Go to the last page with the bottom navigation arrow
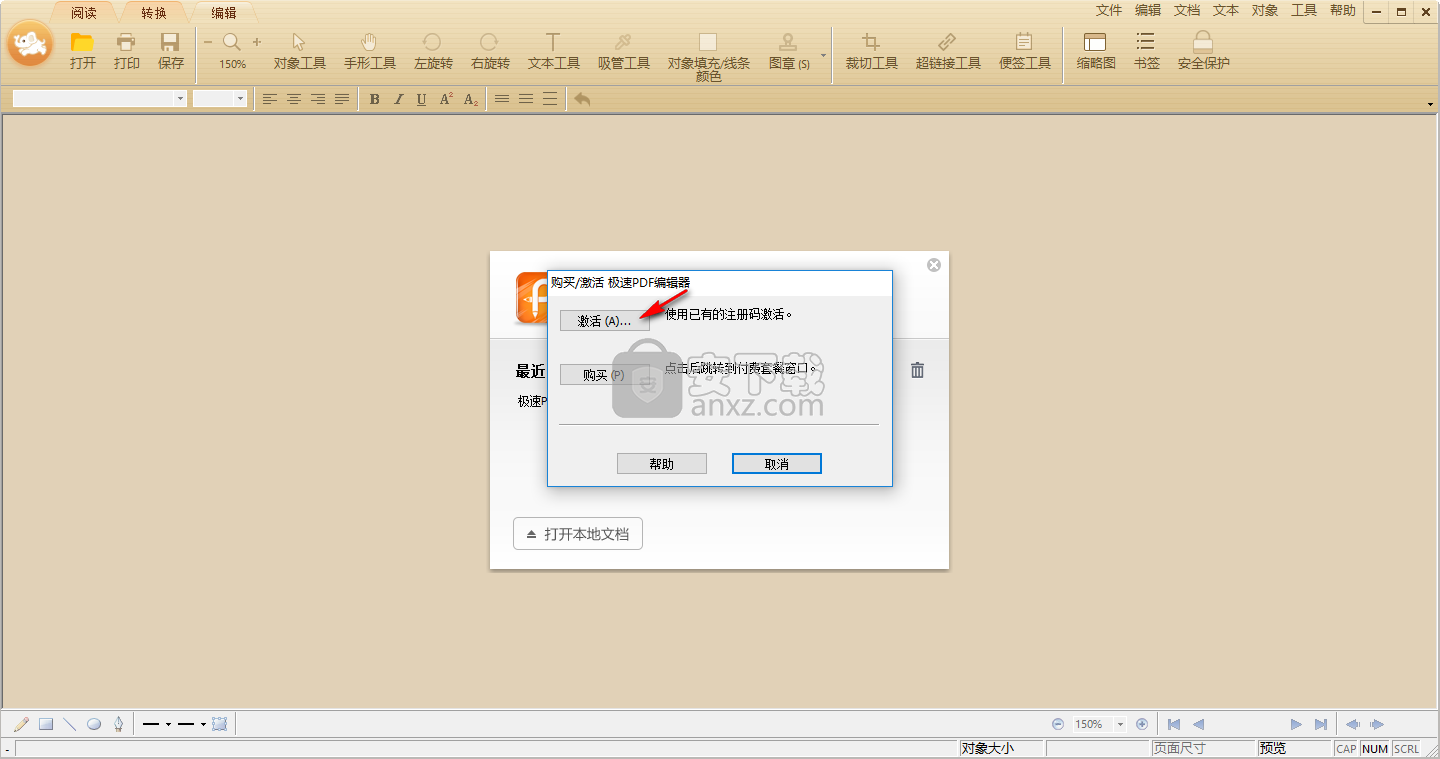The width and height of the screenshot is (1440, 759). (1320, 724)
